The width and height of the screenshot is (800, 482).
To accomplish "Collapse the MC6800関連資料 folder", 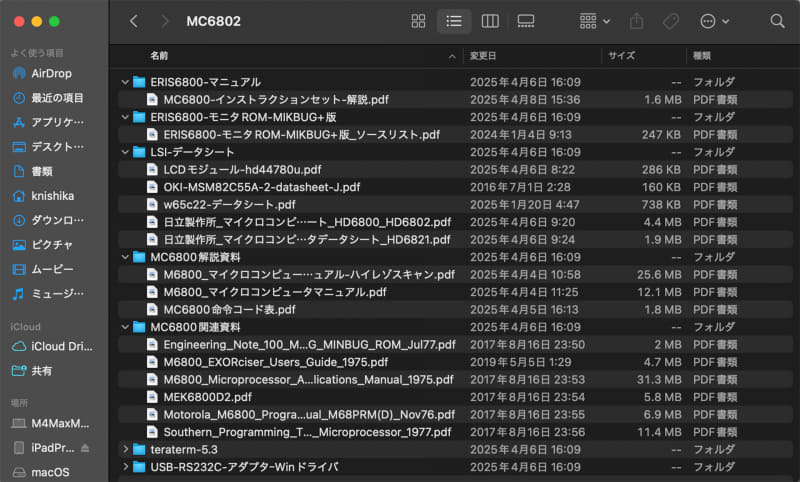I will (125, 327).
